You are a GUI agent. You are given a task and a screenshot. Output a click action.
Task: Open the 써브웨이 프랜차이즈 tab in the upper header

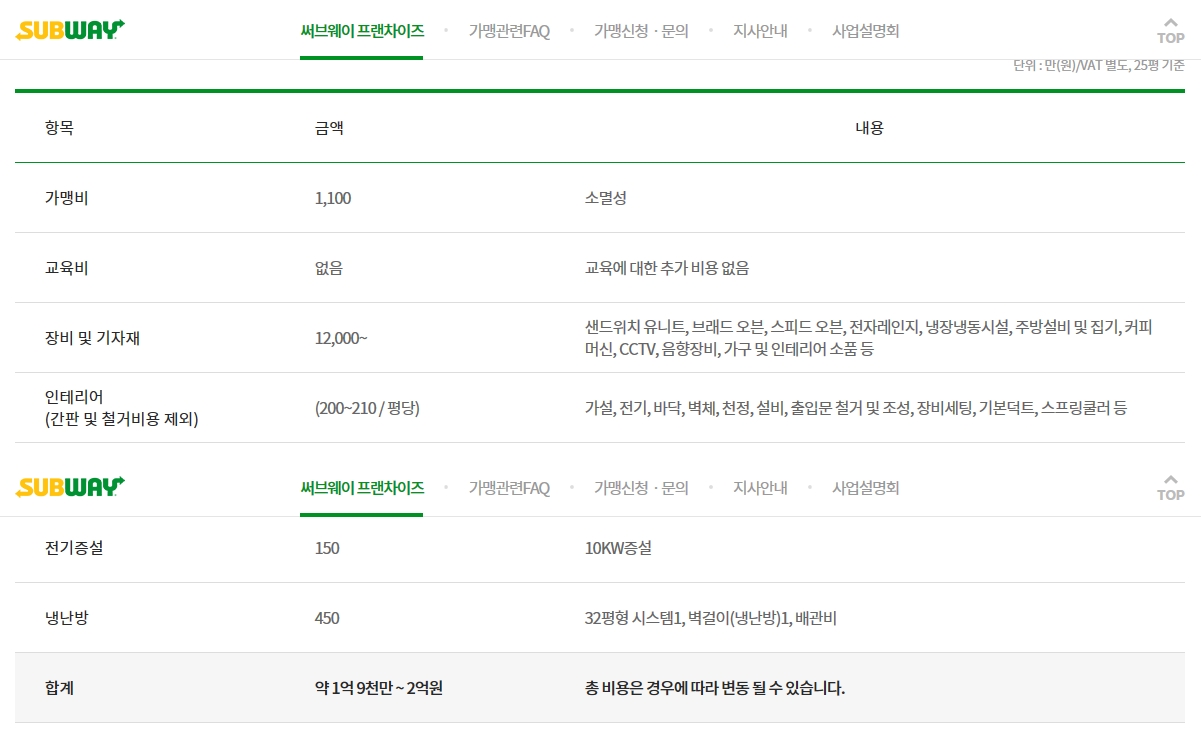362,31
